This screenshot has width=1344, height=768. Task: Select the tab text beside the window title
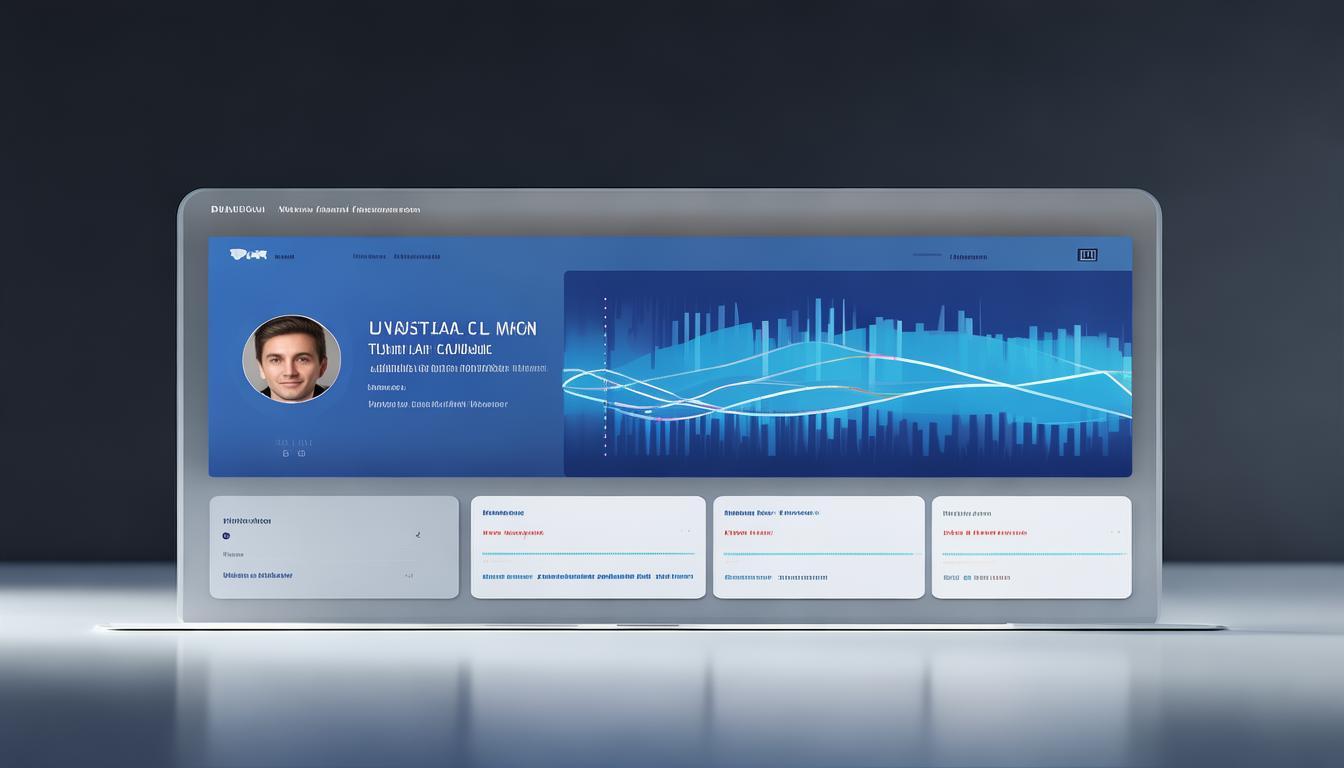click(x=349, y=210)
